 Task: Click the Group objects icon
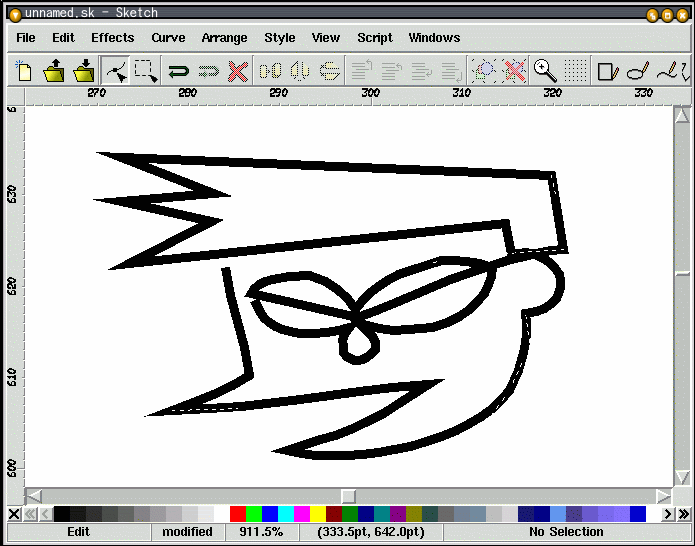(484, 71)
